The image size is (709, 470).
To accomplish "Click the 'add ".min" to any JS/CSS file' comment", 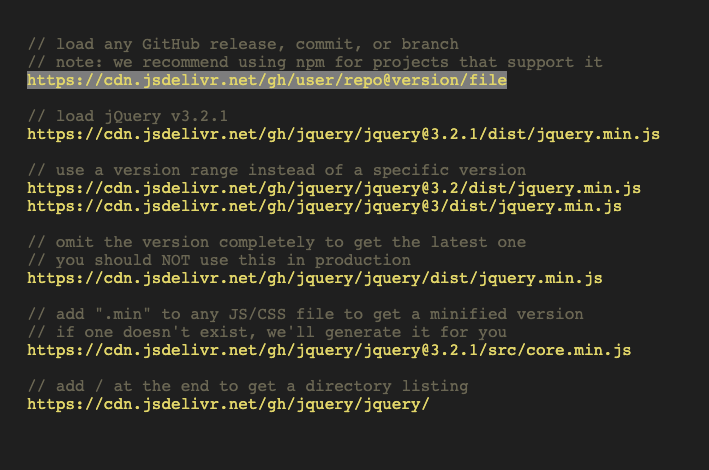I will (305, 314).
